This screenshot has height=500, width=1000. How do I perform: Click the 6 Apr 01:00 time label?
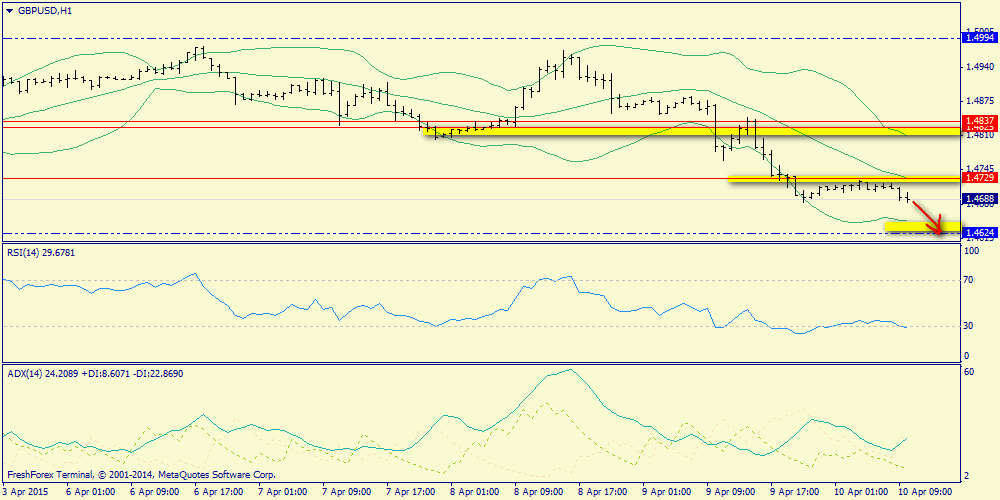pos(90,492)
